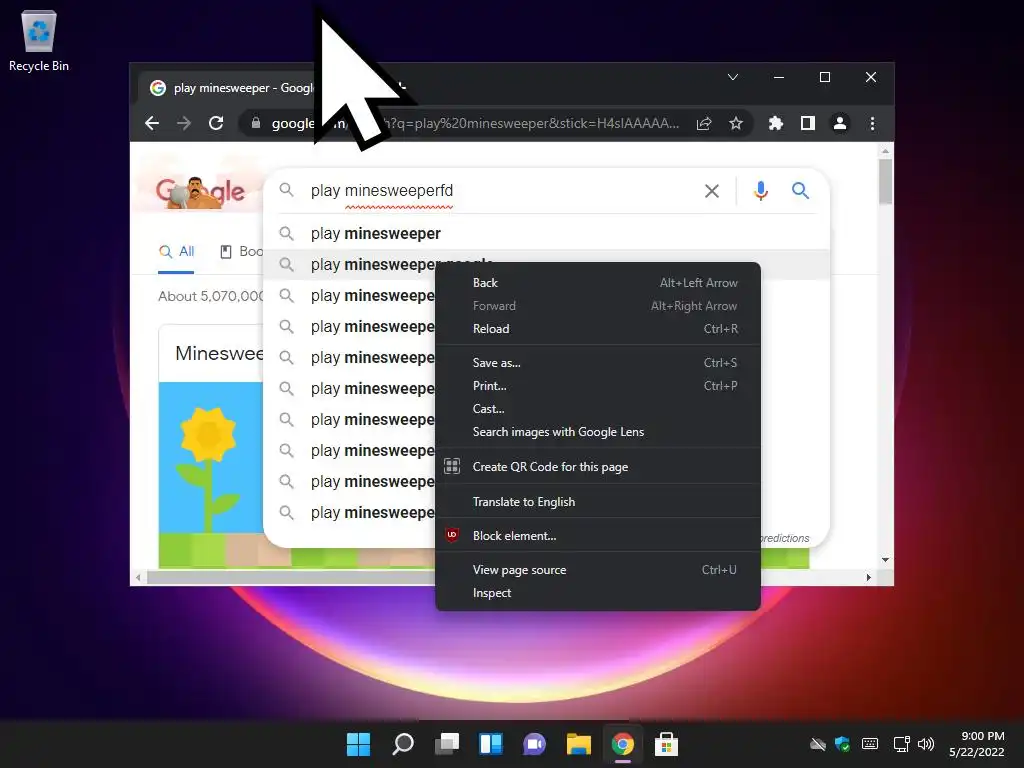Submit search with blue magnifier icon
The image size is (1024, 768).
click(x=801, y=191)
